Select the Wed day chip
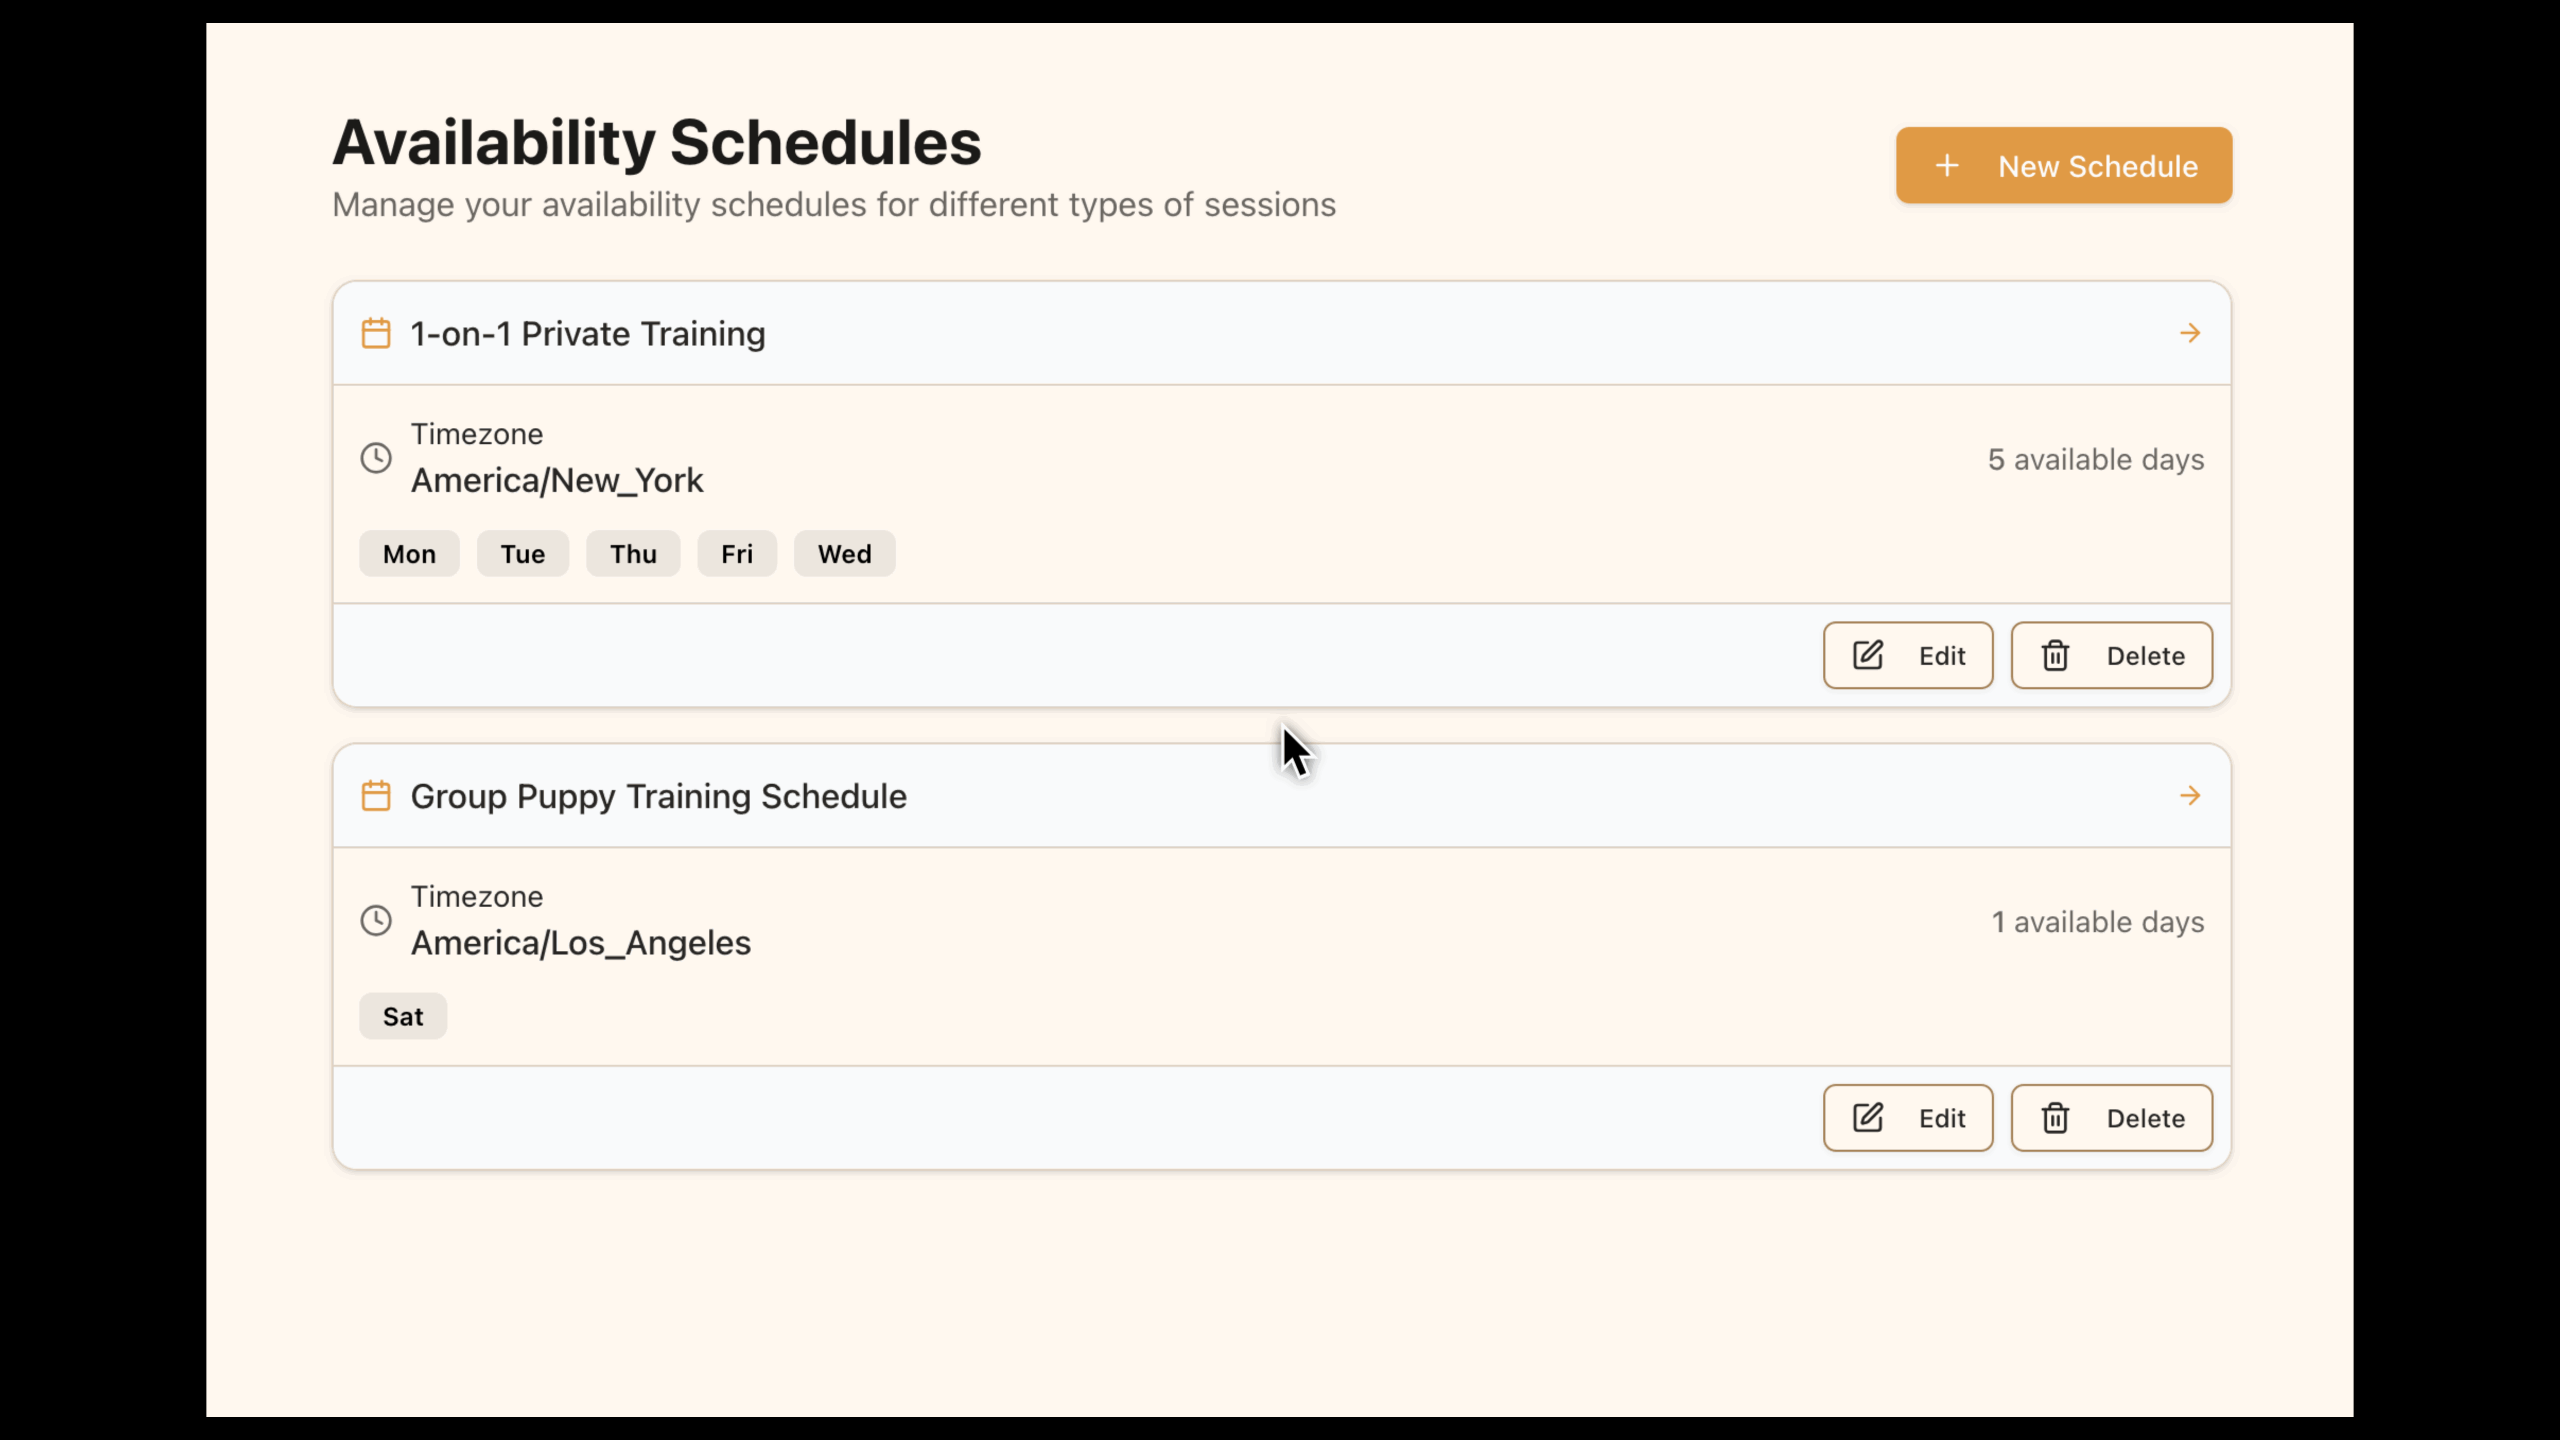Image resolution: width=2560 pixels, height=1440 pixels. 843,553
